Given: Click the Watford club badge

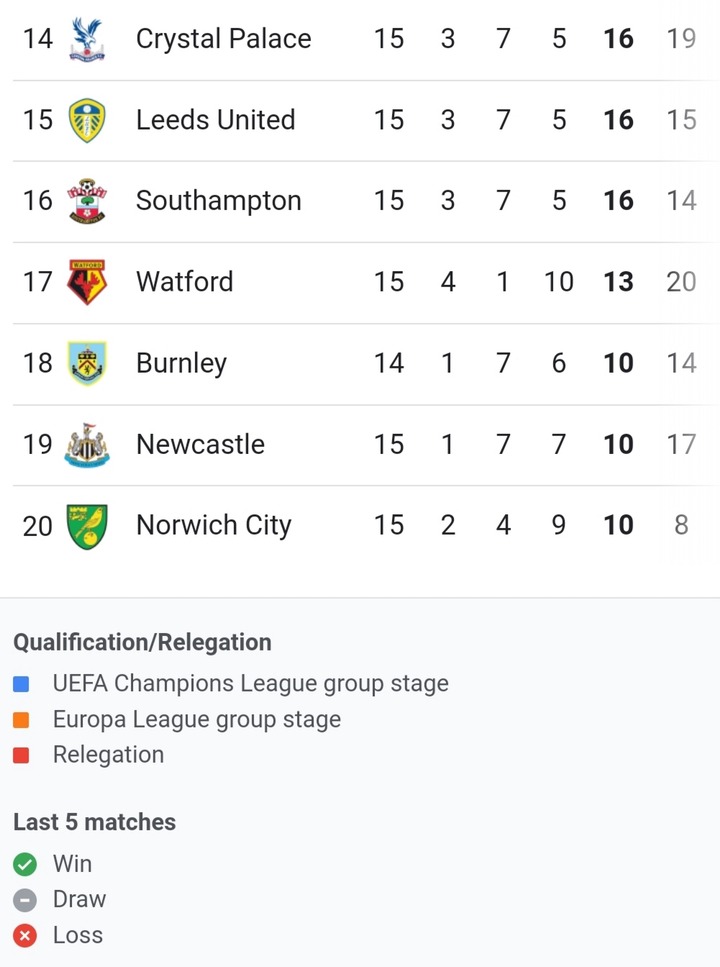Looking at the screenshot, I should tap(87, 282).
